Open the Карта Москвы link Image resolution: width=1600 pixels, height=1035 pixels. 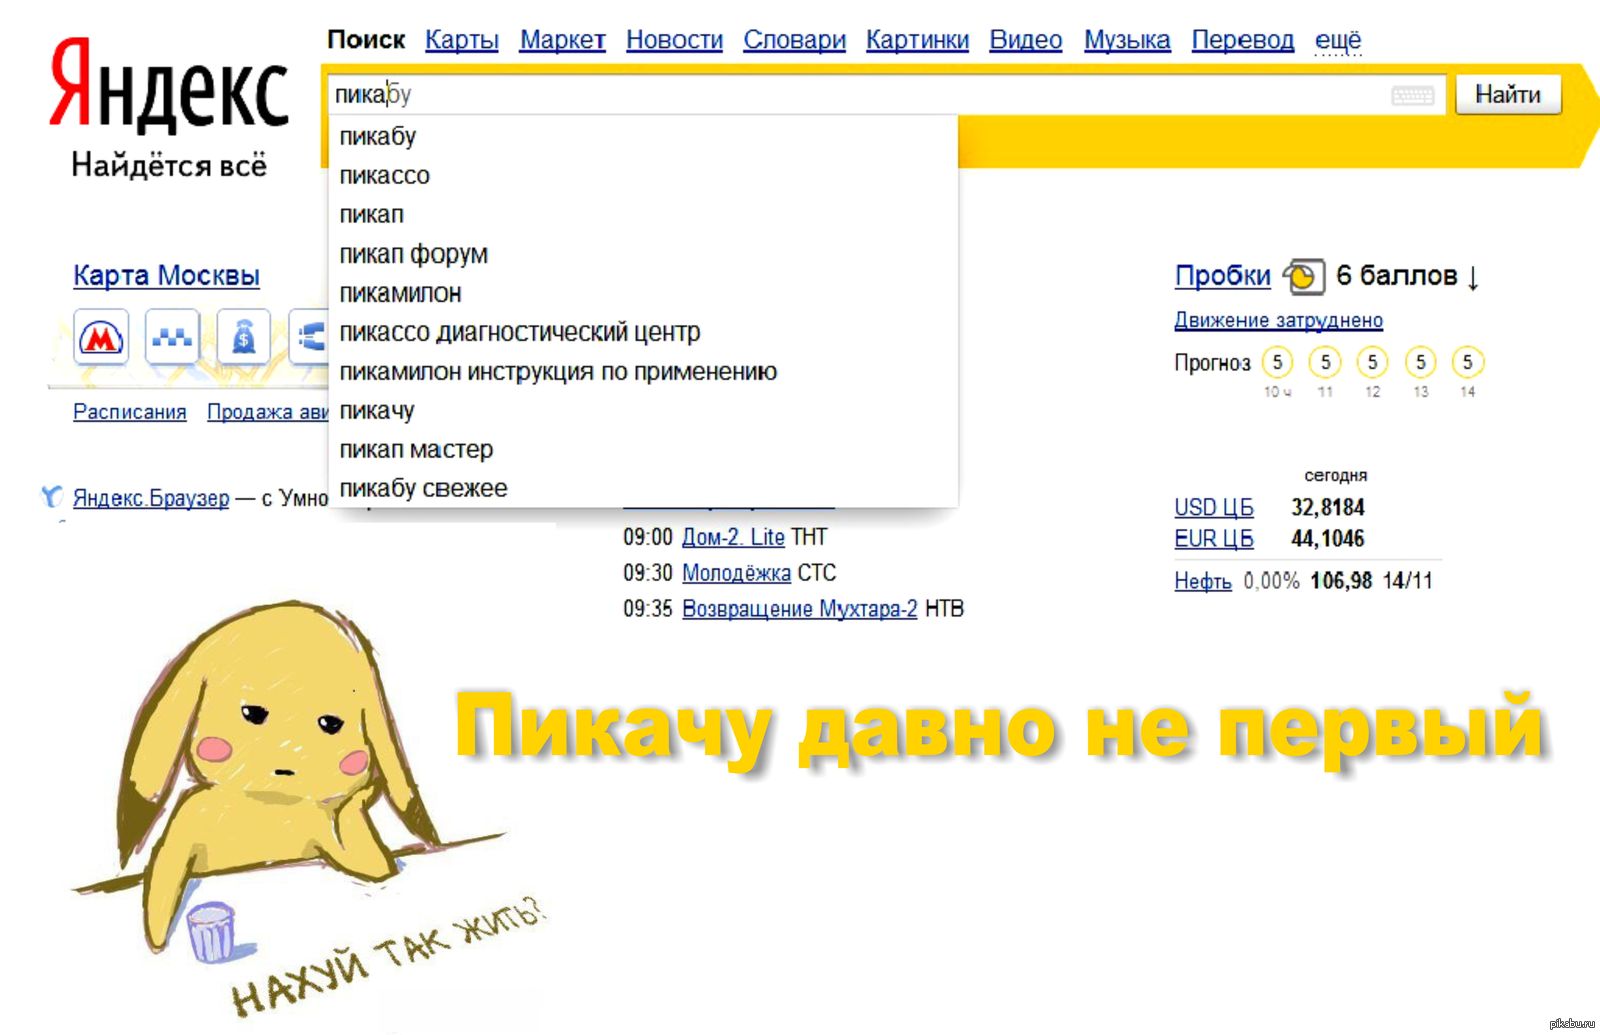[x=166, y=275]
